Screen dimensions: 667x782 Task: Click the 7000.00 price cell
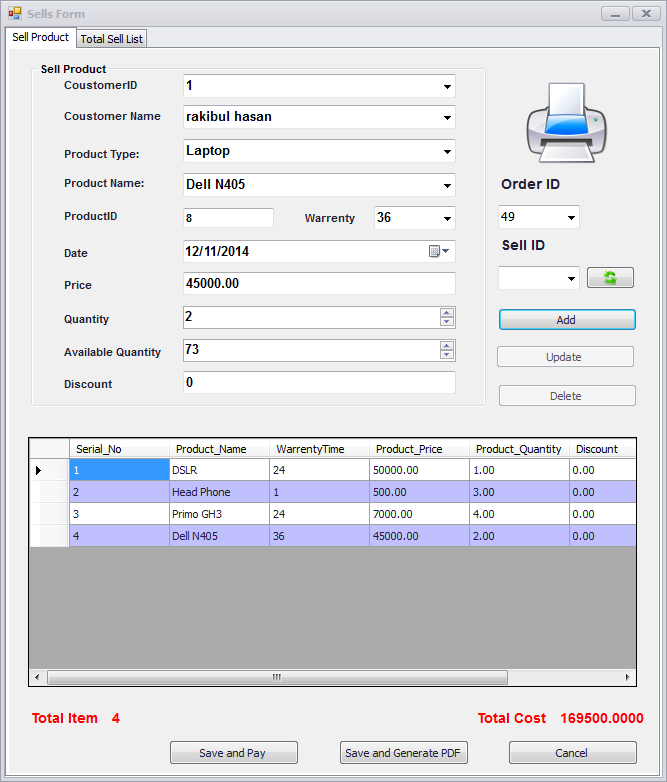tap(419, 514)
